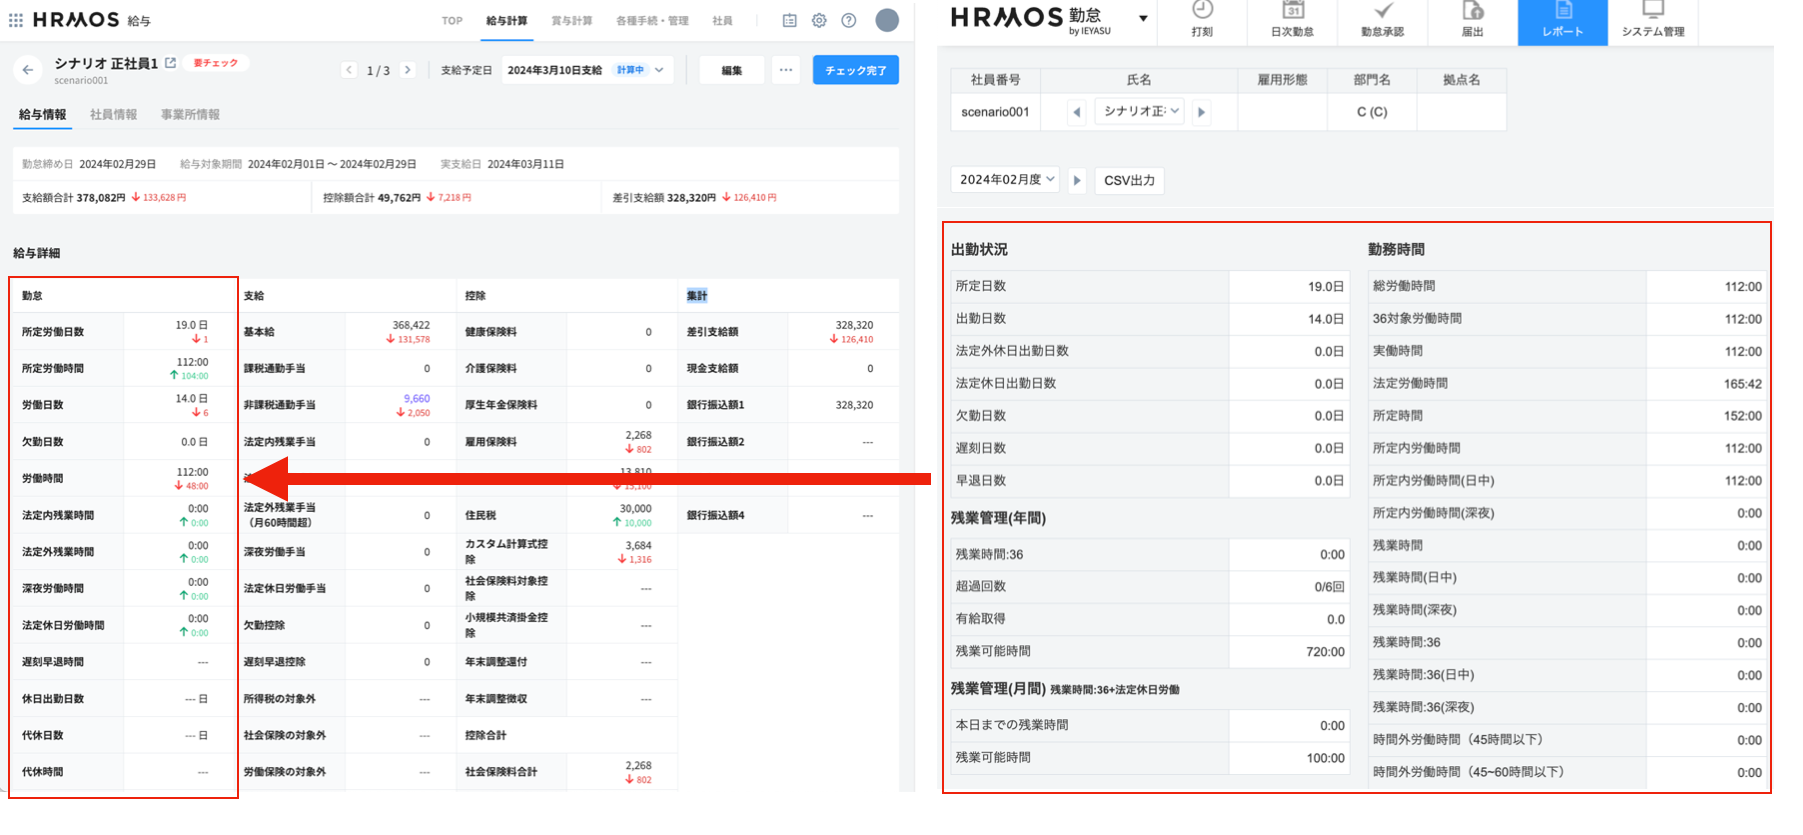Click the calendar checklist icon in payroll header
The image size is (1803, 835).
790,20
